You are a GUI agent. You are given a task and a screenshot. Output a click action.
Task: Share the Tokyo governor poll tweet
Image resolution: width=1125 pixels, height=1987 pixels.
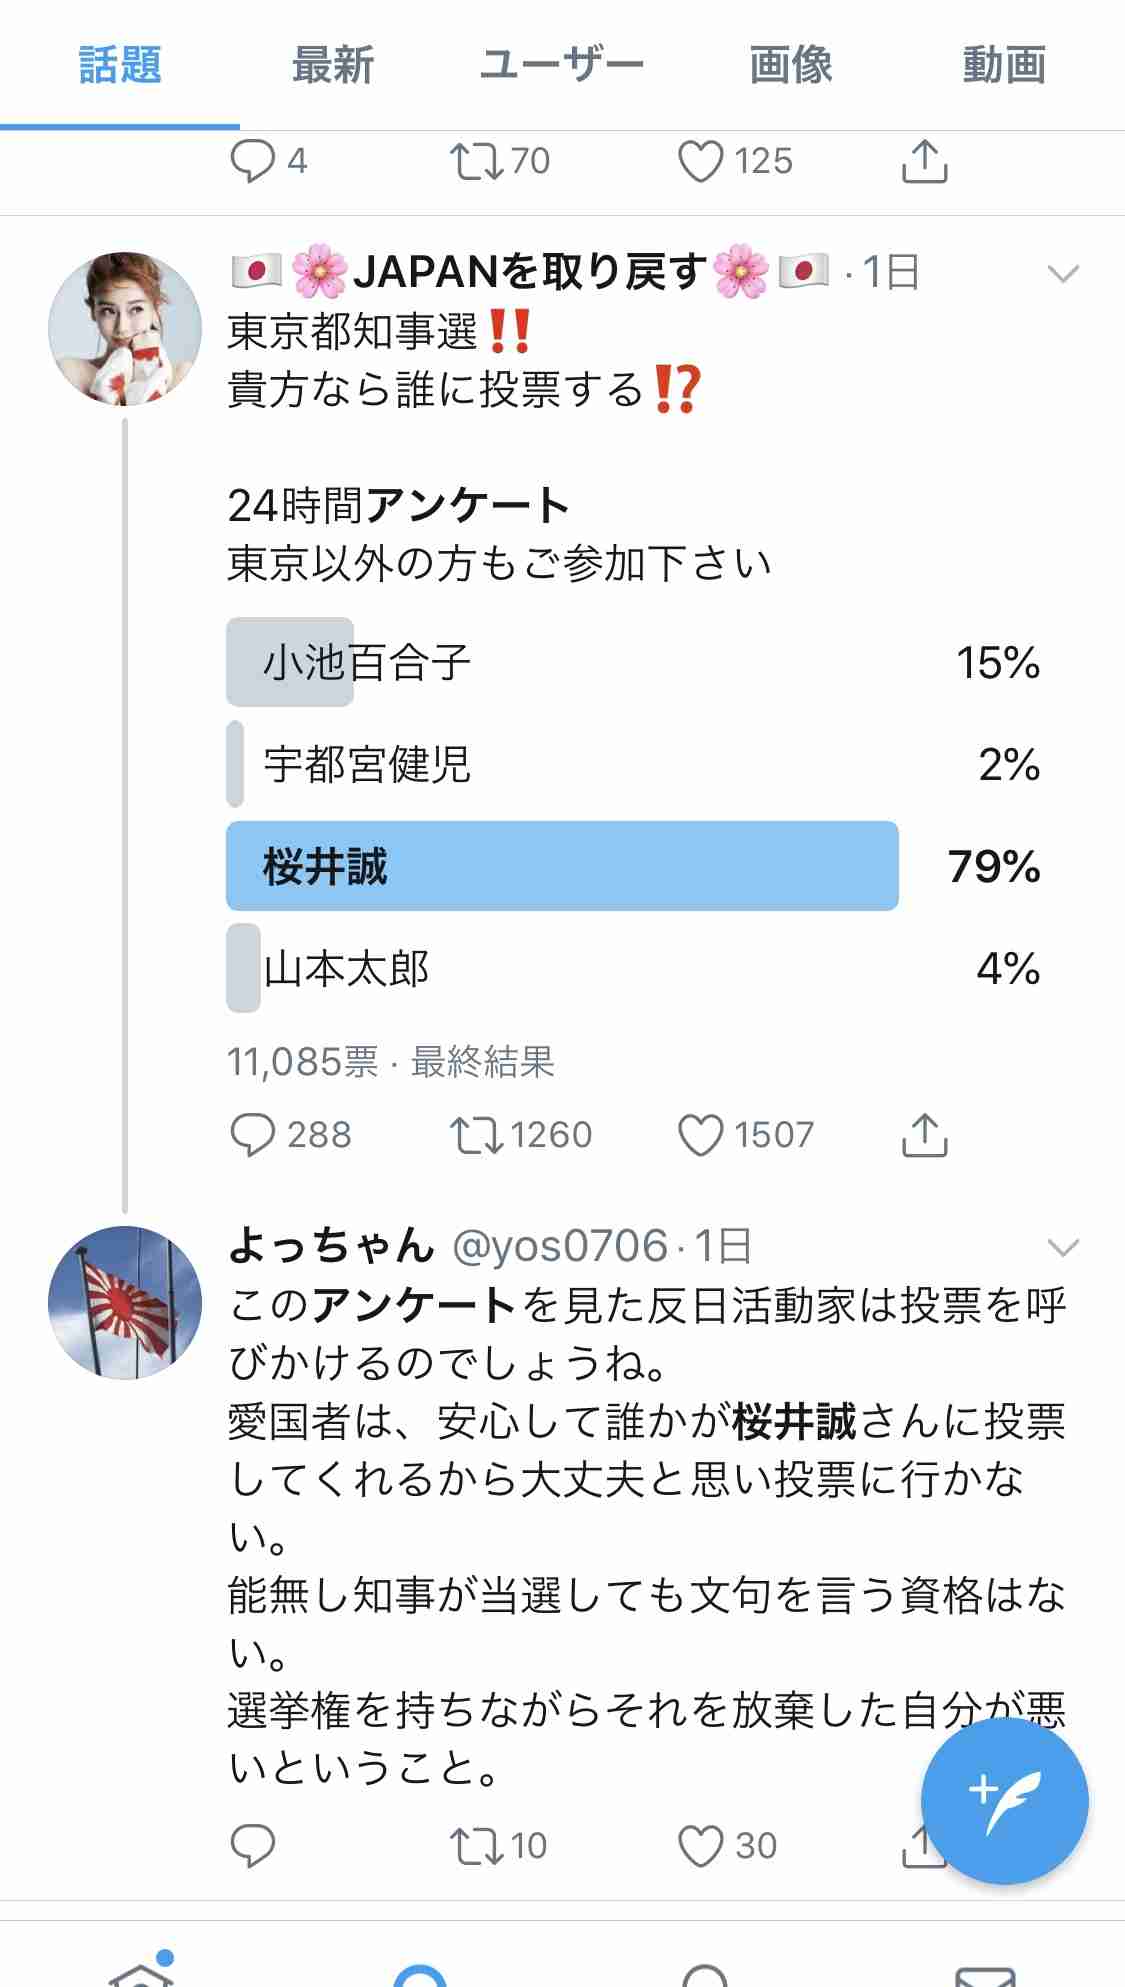coord(924,1135)
